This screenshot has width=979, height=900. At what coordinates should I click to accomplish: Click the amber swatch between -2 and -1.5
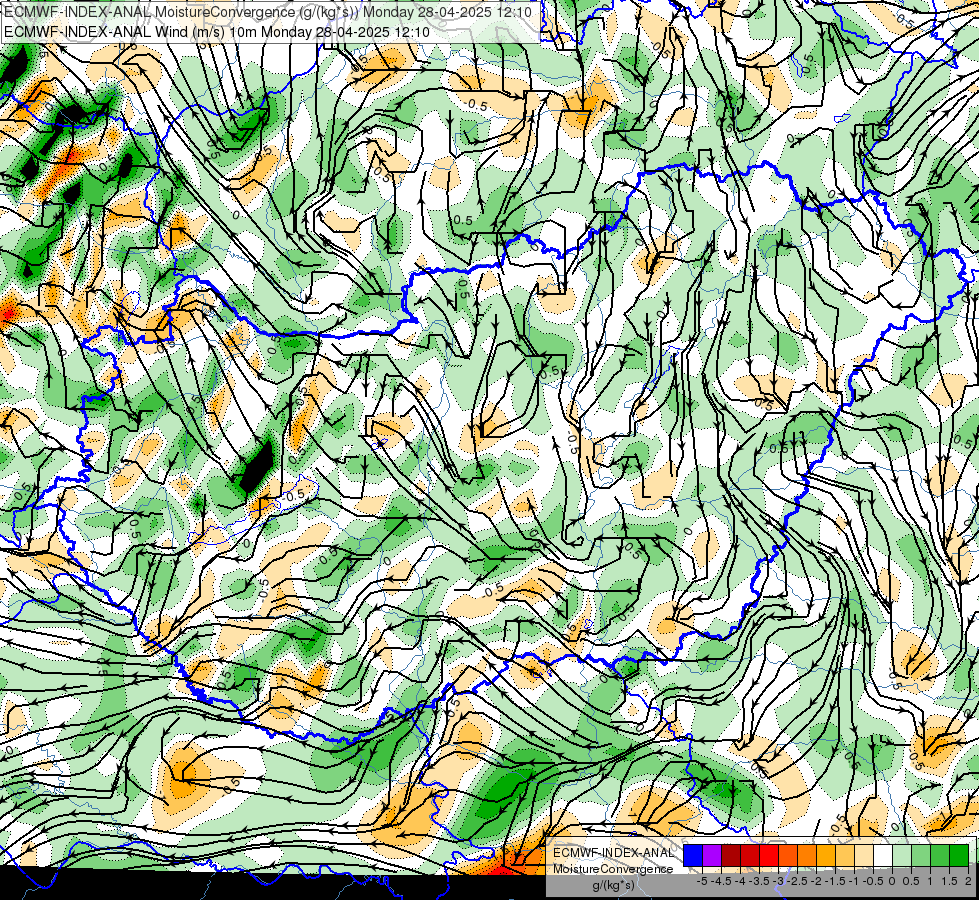[825, 856]
